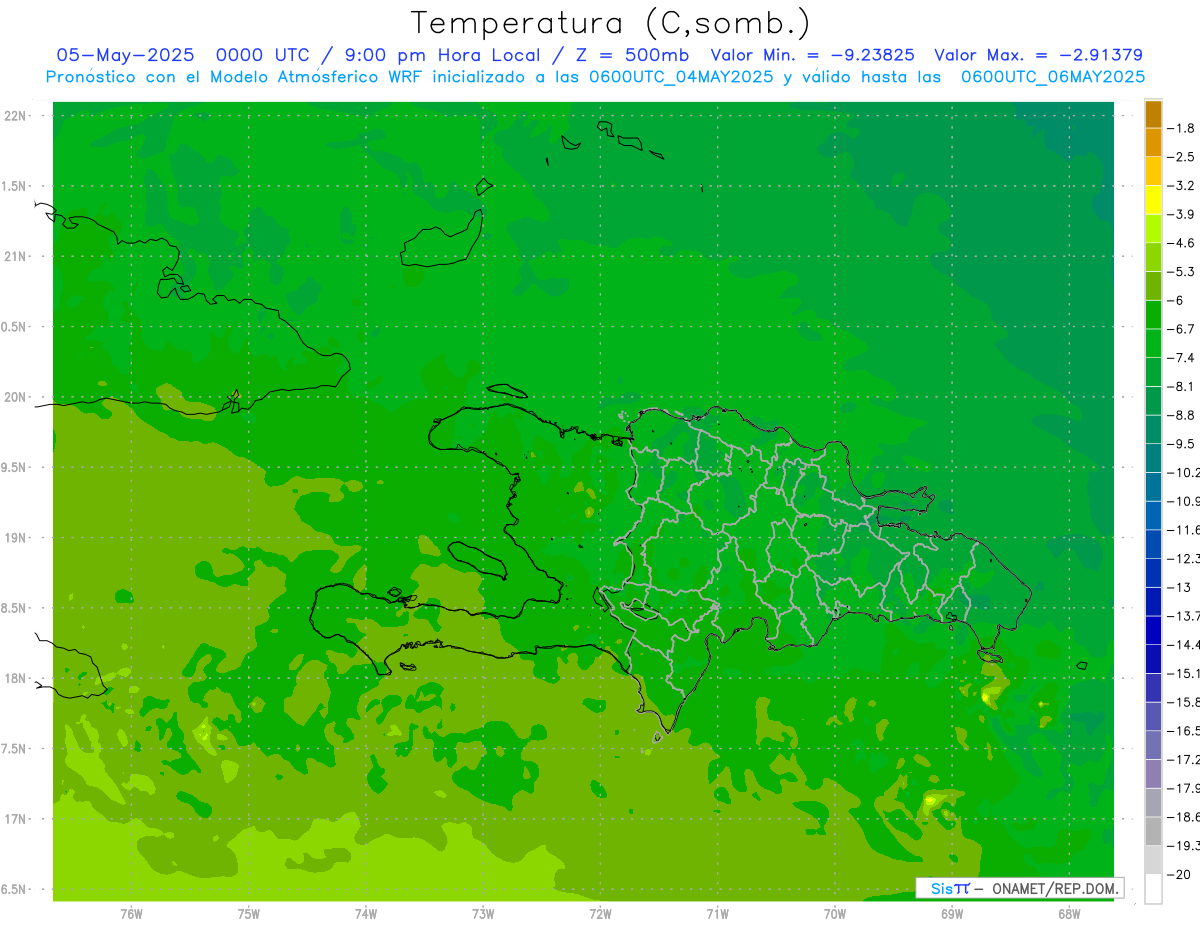
Task: Click the "74W" longitude label
Action: click(366, 914)
